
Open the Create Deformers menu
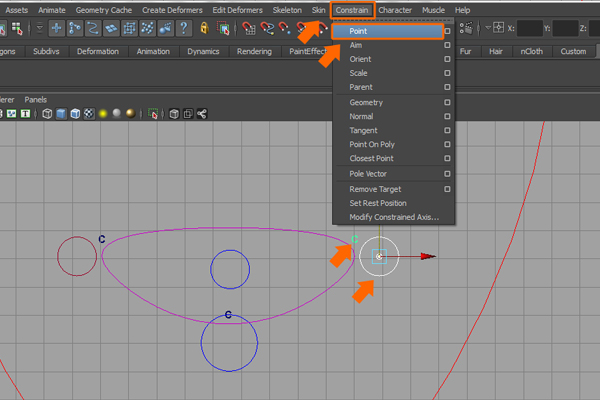pos(172,10)
